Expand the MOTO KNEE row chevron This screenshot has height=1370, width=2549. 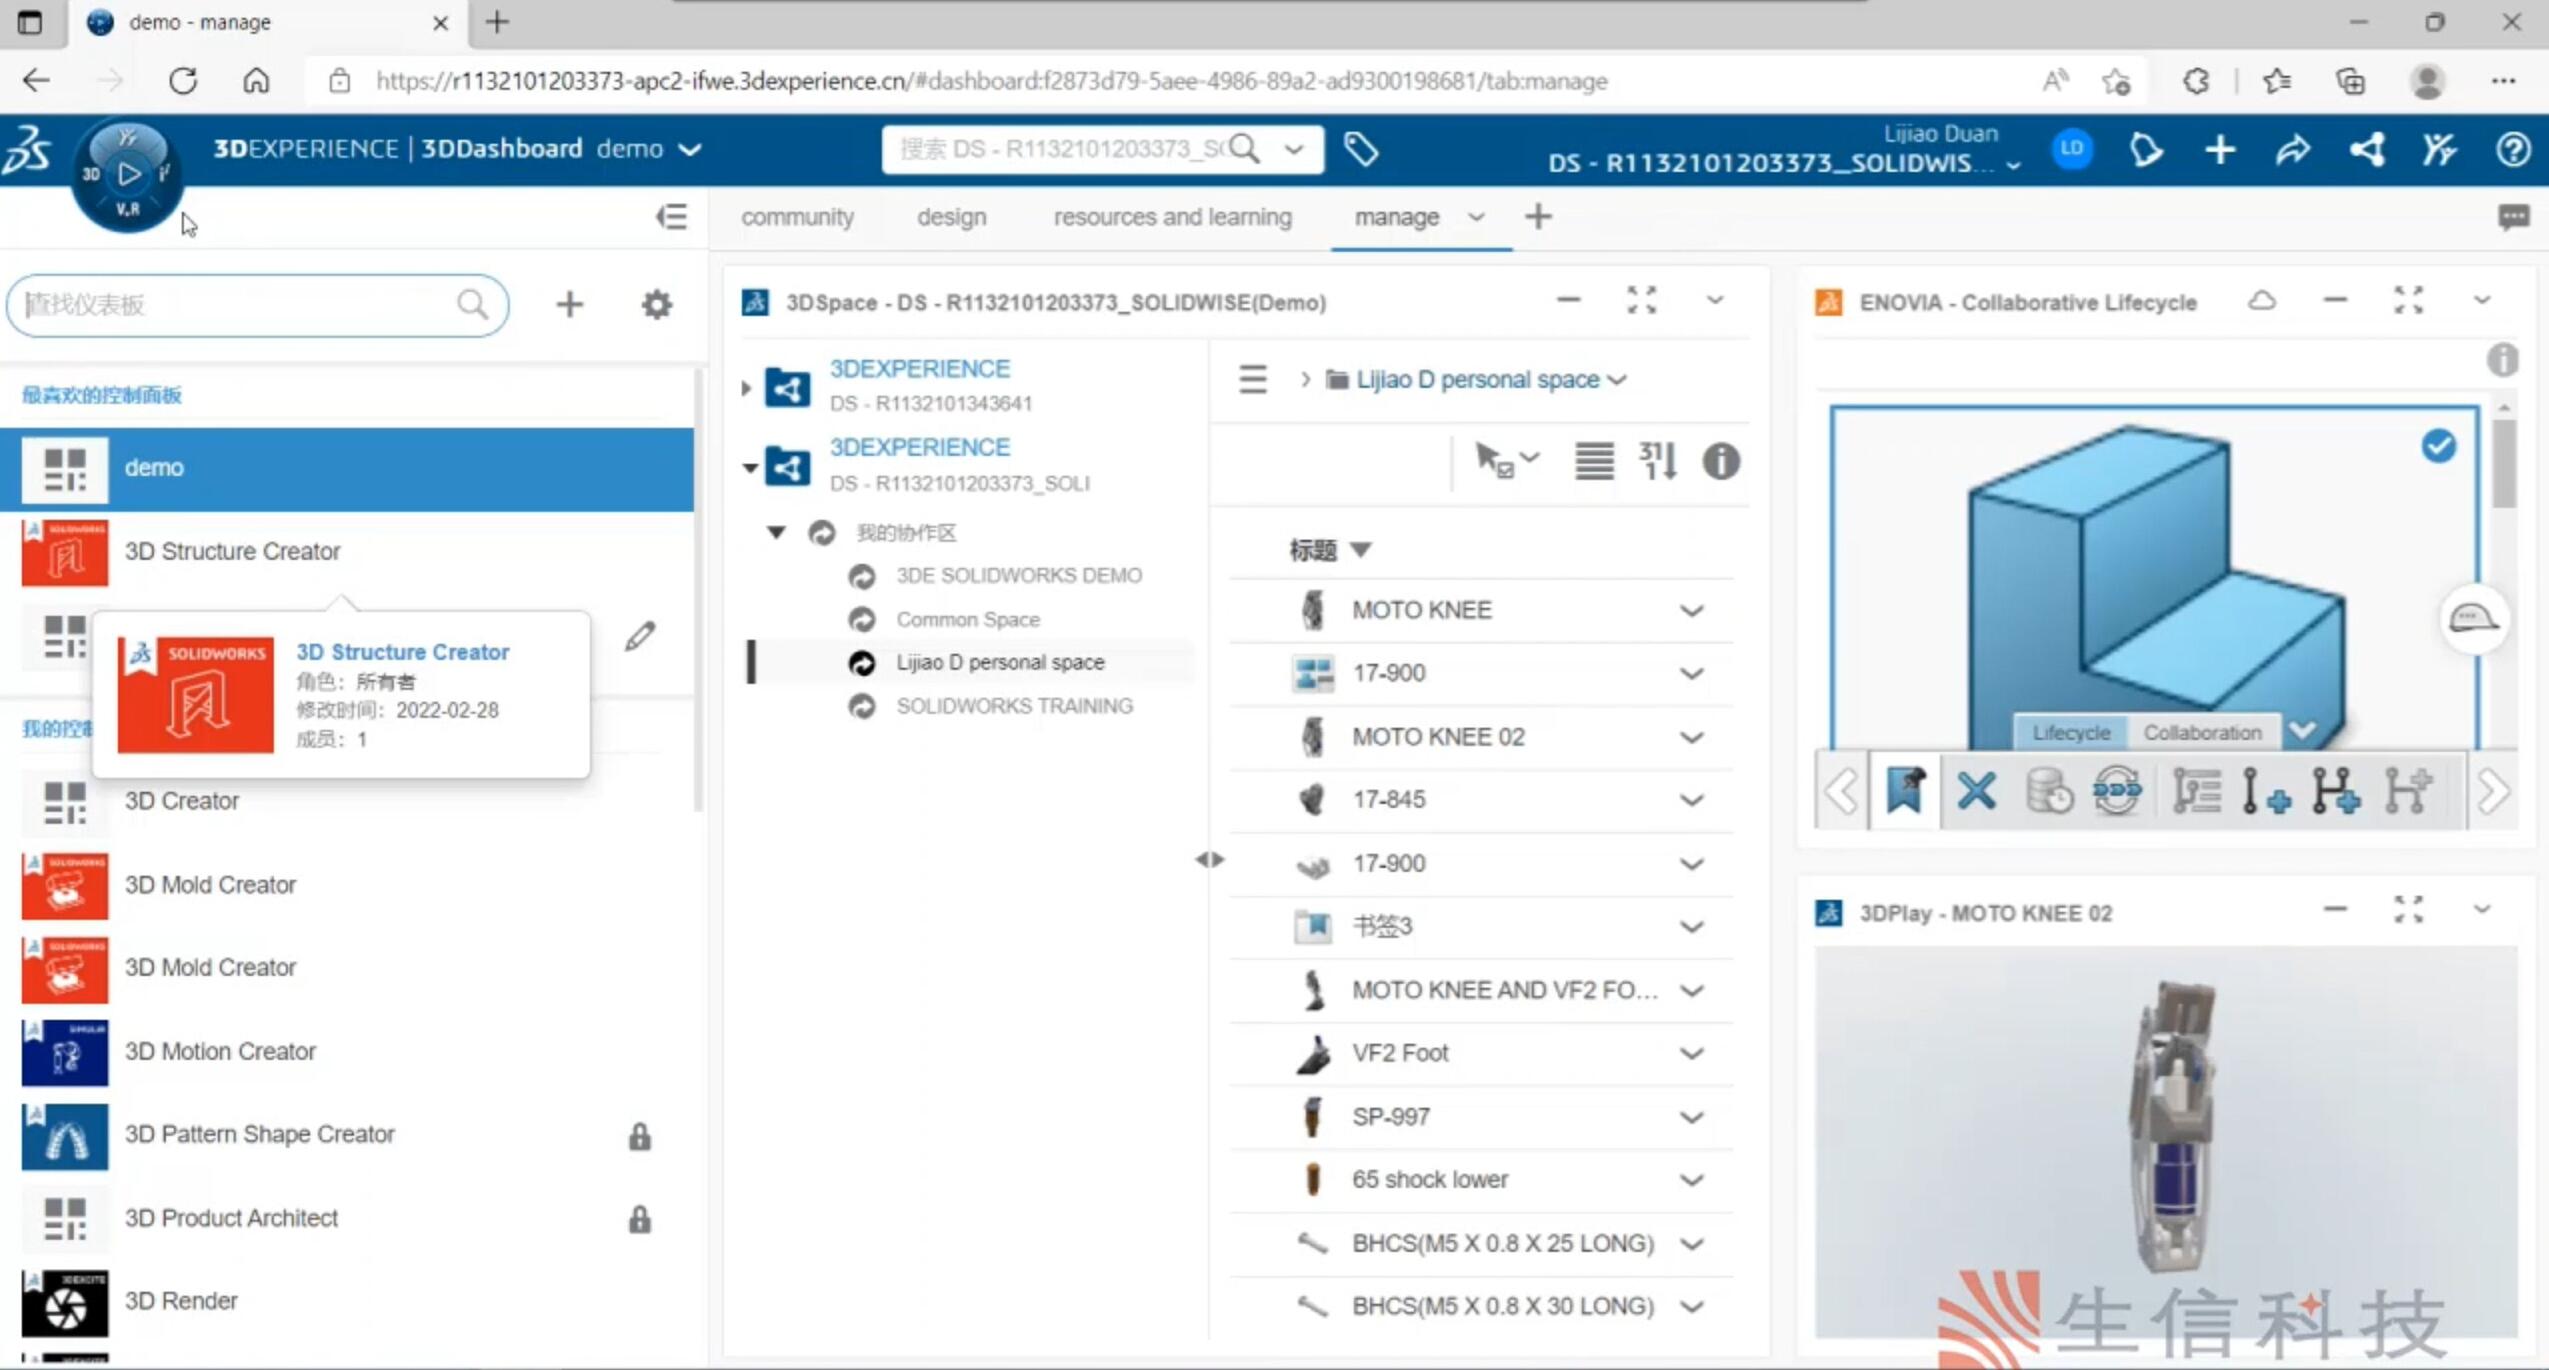1691,610
